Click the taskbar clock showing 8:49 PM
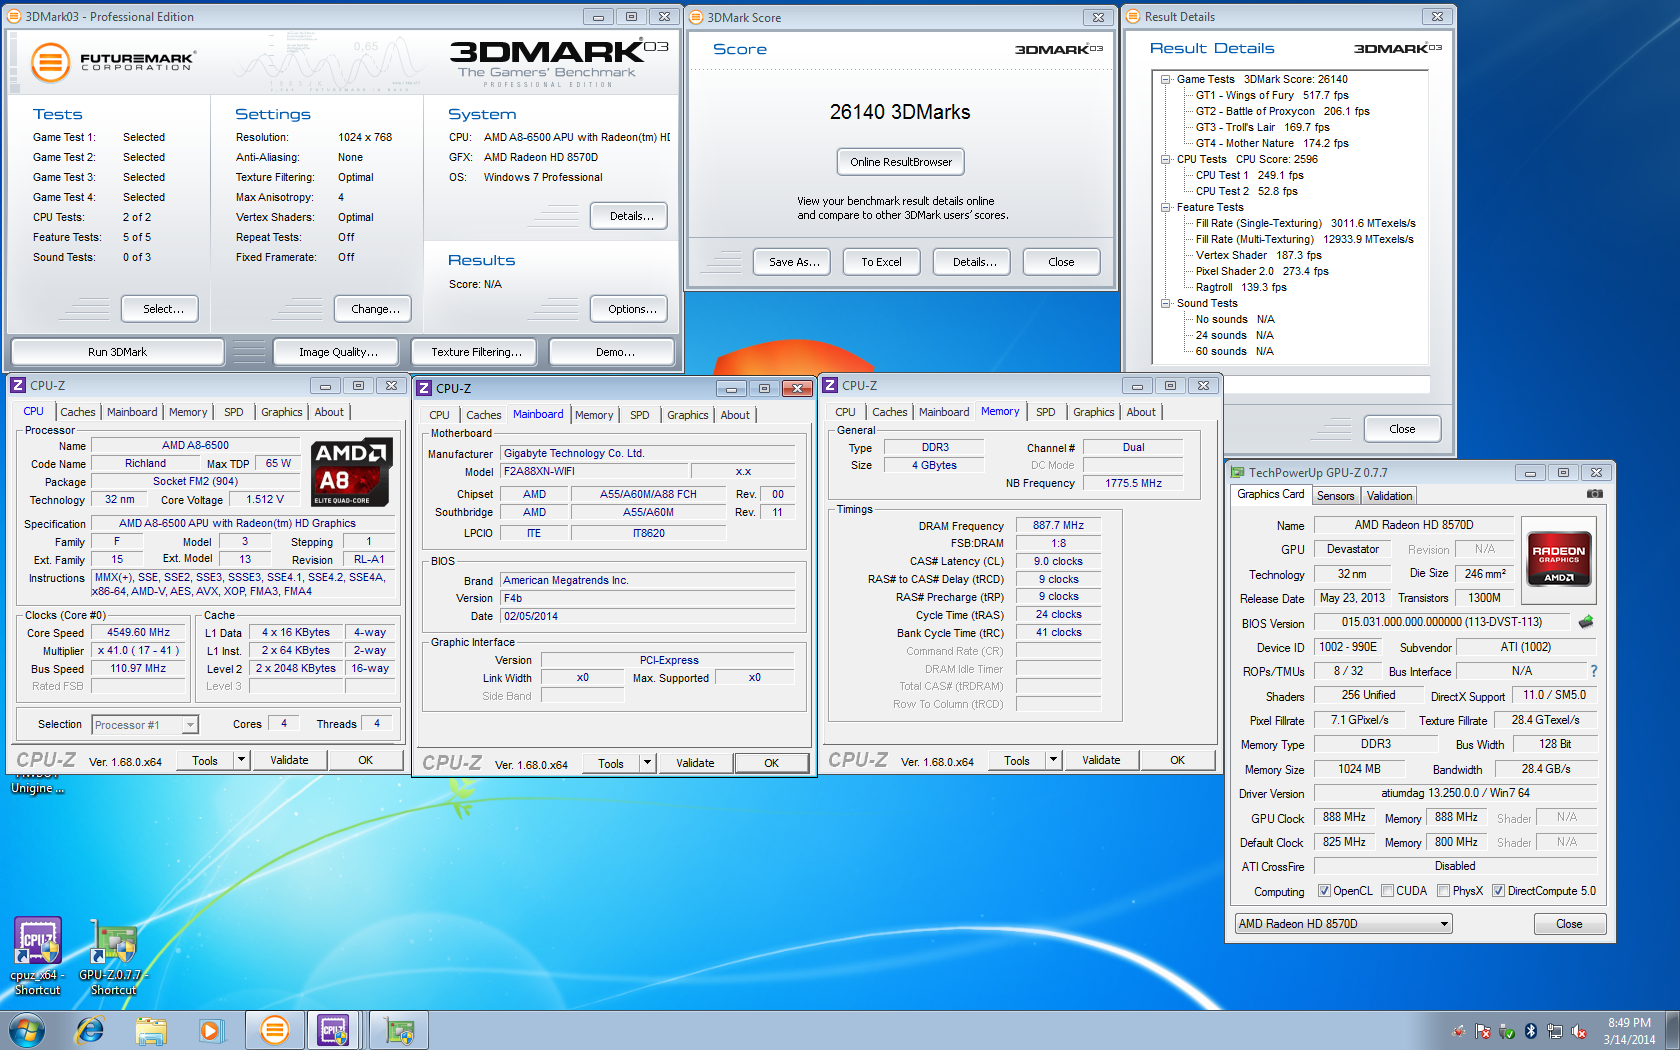1680x1050 pixels. [1629, 1031]
